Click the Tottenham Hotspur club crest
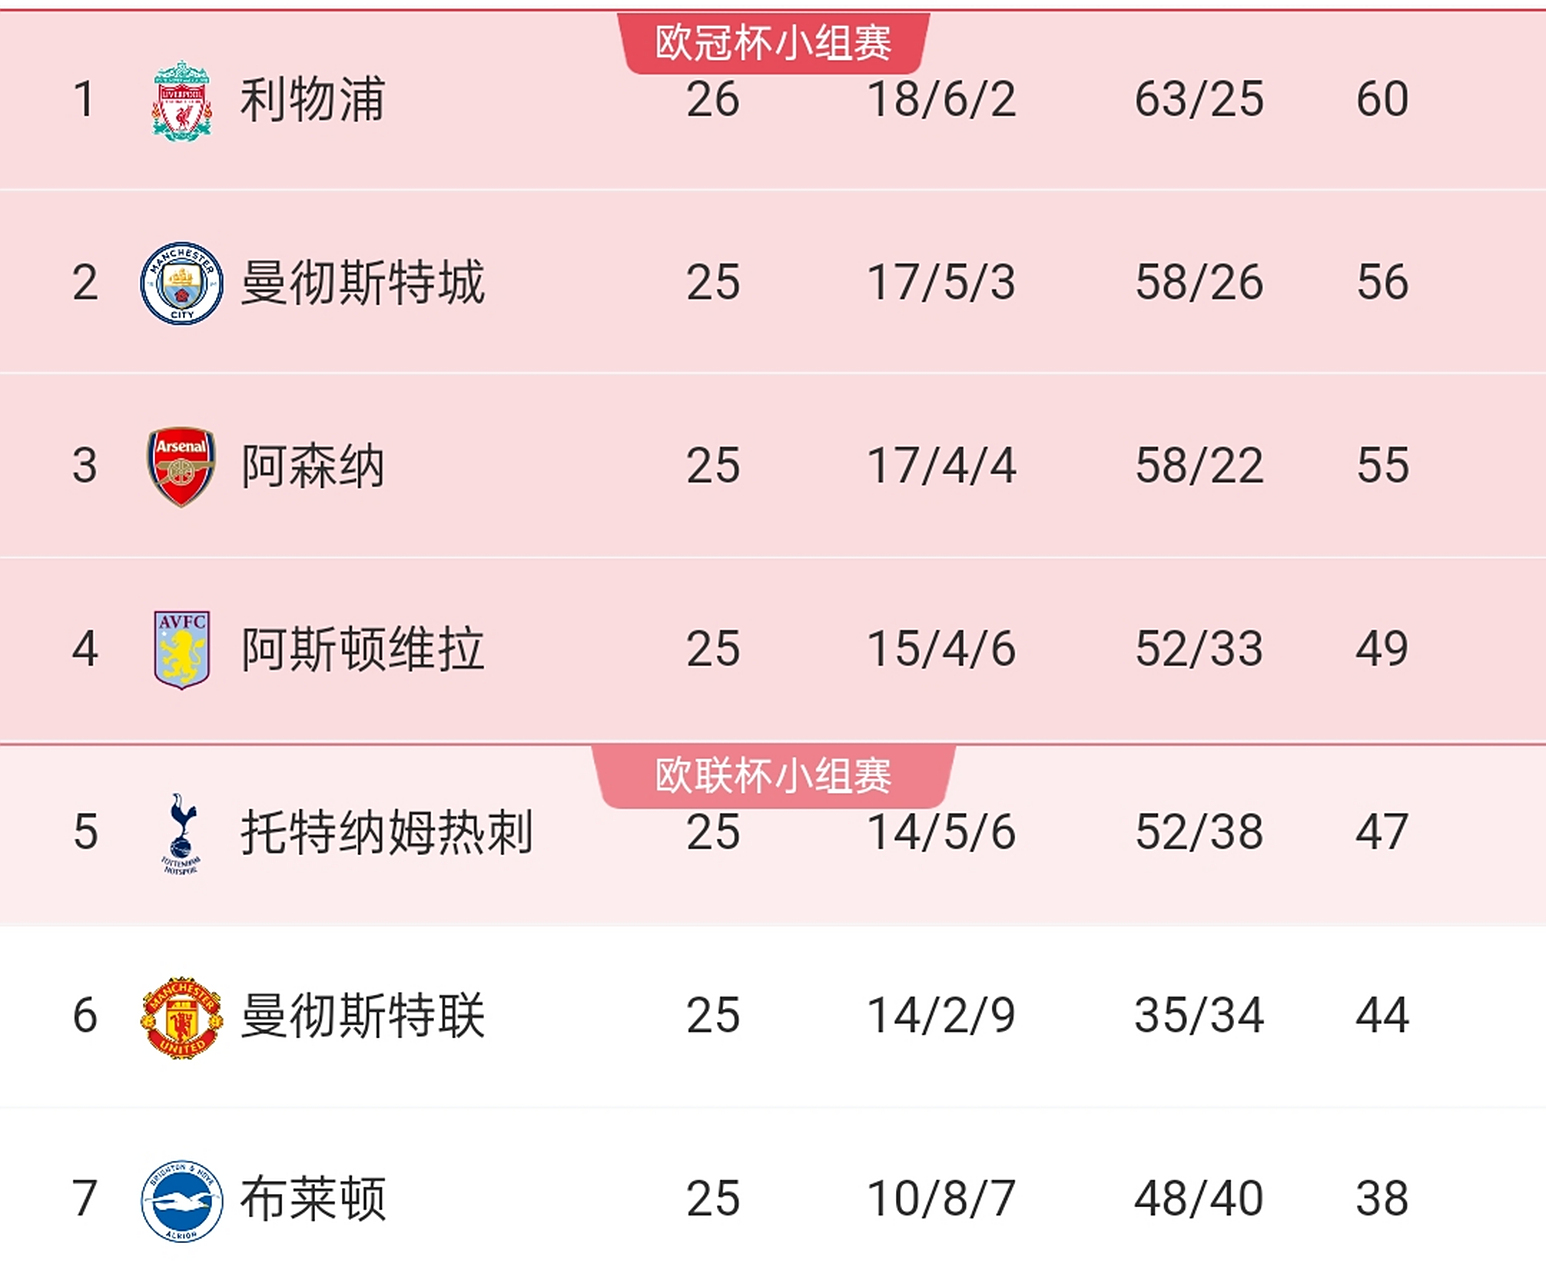 point(182,833)
